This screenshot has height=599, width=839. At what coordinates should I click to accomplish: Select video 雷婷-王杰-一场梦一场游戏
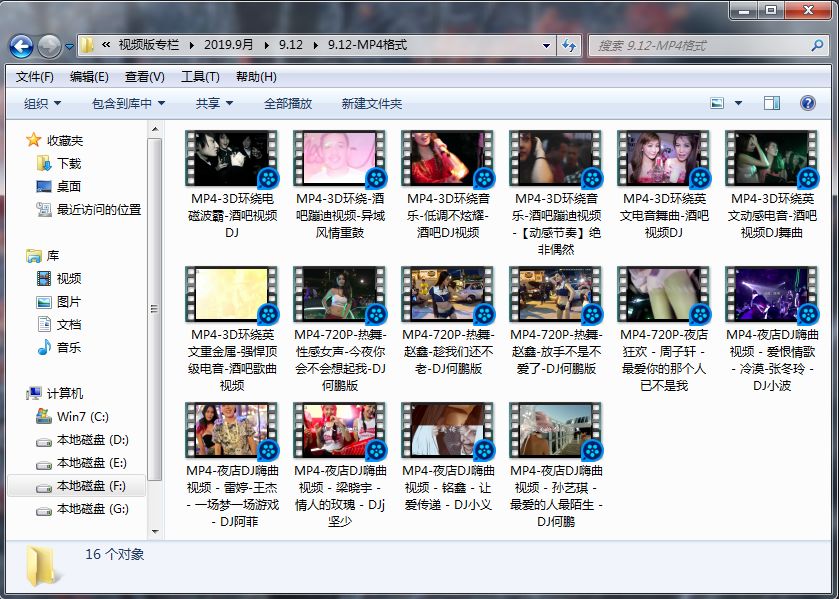point(232,465)
